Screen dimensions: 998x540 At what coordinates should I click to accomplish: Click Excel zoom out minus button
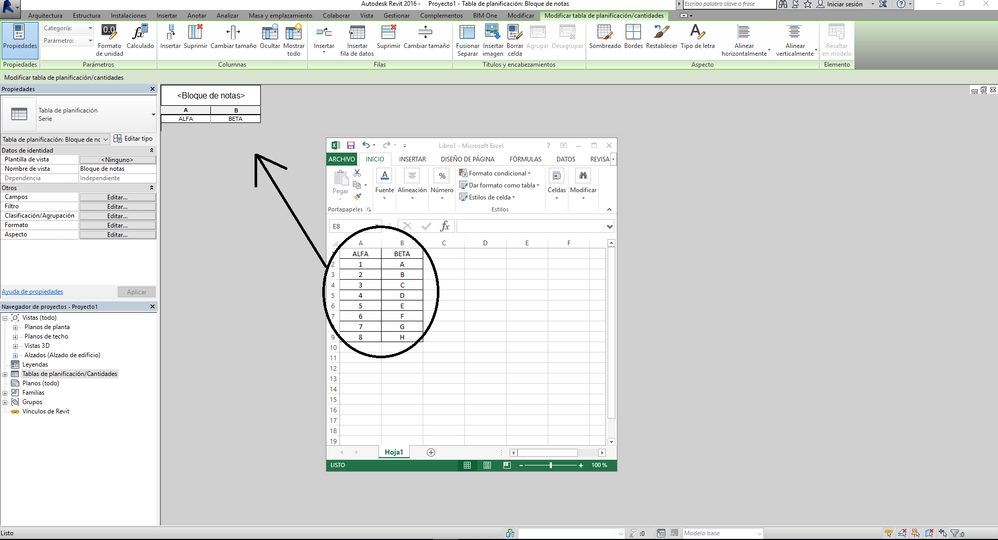[x=521, y=465]
